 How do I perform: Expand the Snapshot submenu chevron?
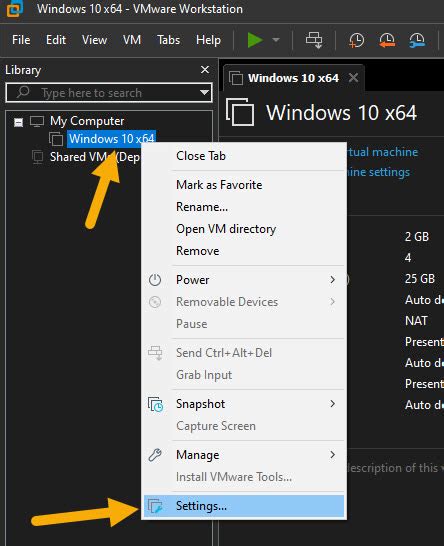[333, 404]
